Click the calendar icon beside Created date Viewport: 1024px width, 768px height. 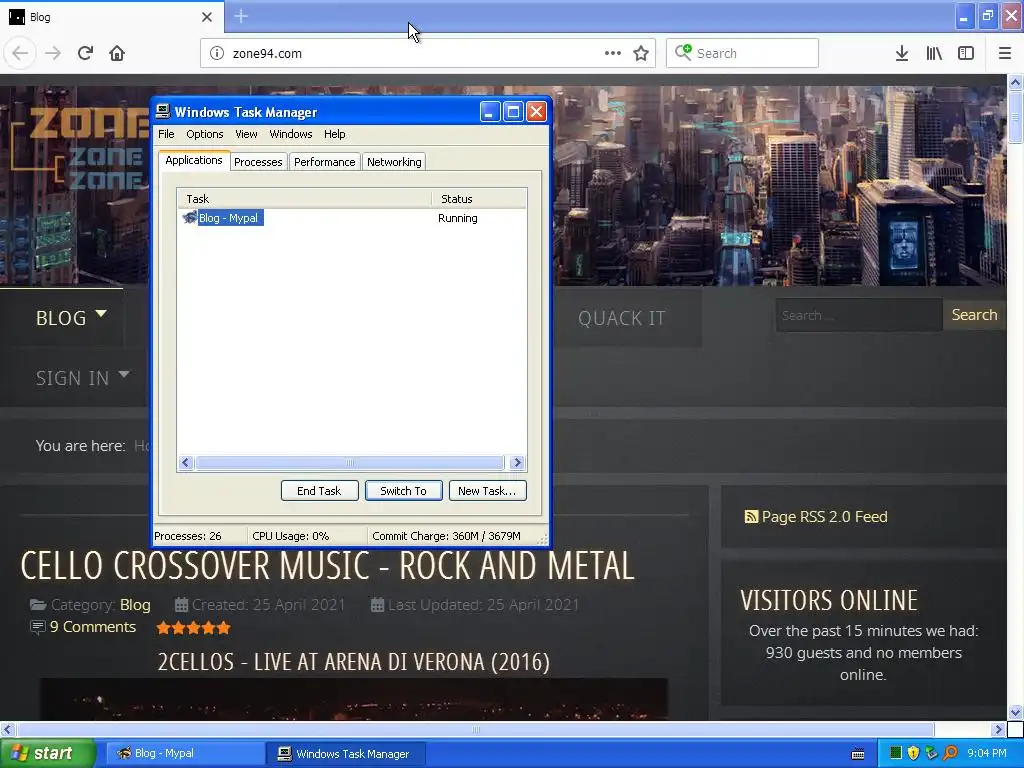coord(182,605)
